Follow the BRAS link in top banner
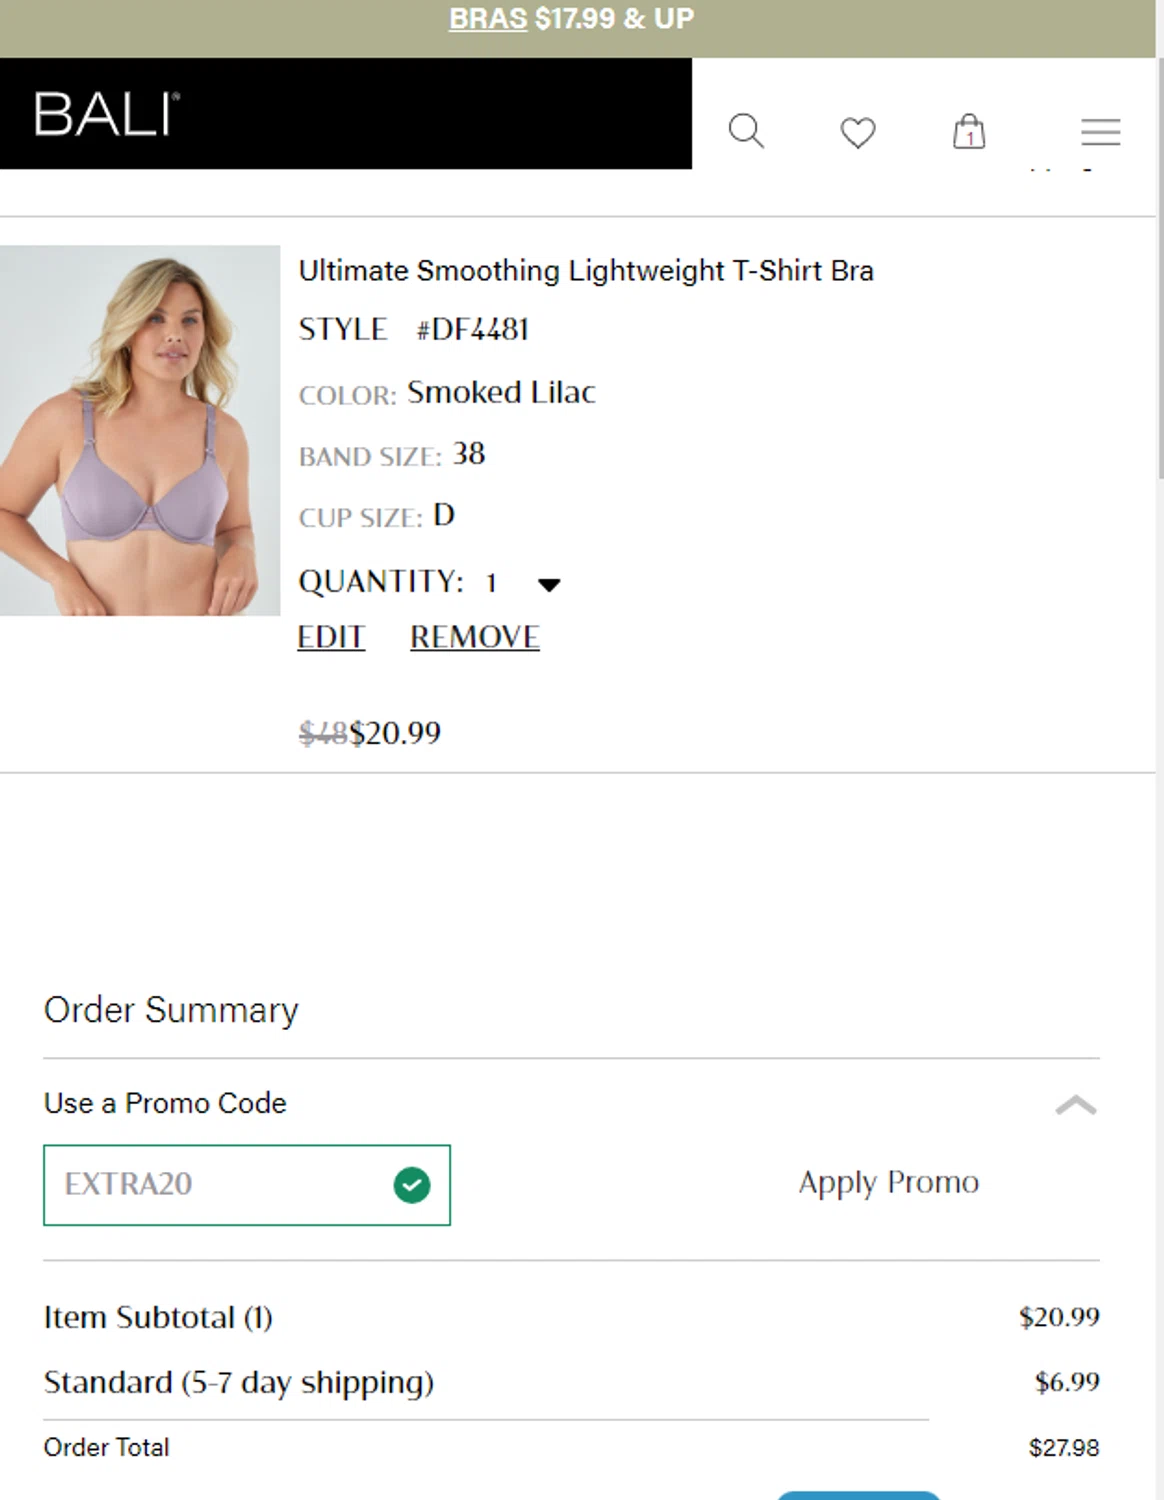The height and width of the screenshot is (1500, 1164). click(488, 18)
